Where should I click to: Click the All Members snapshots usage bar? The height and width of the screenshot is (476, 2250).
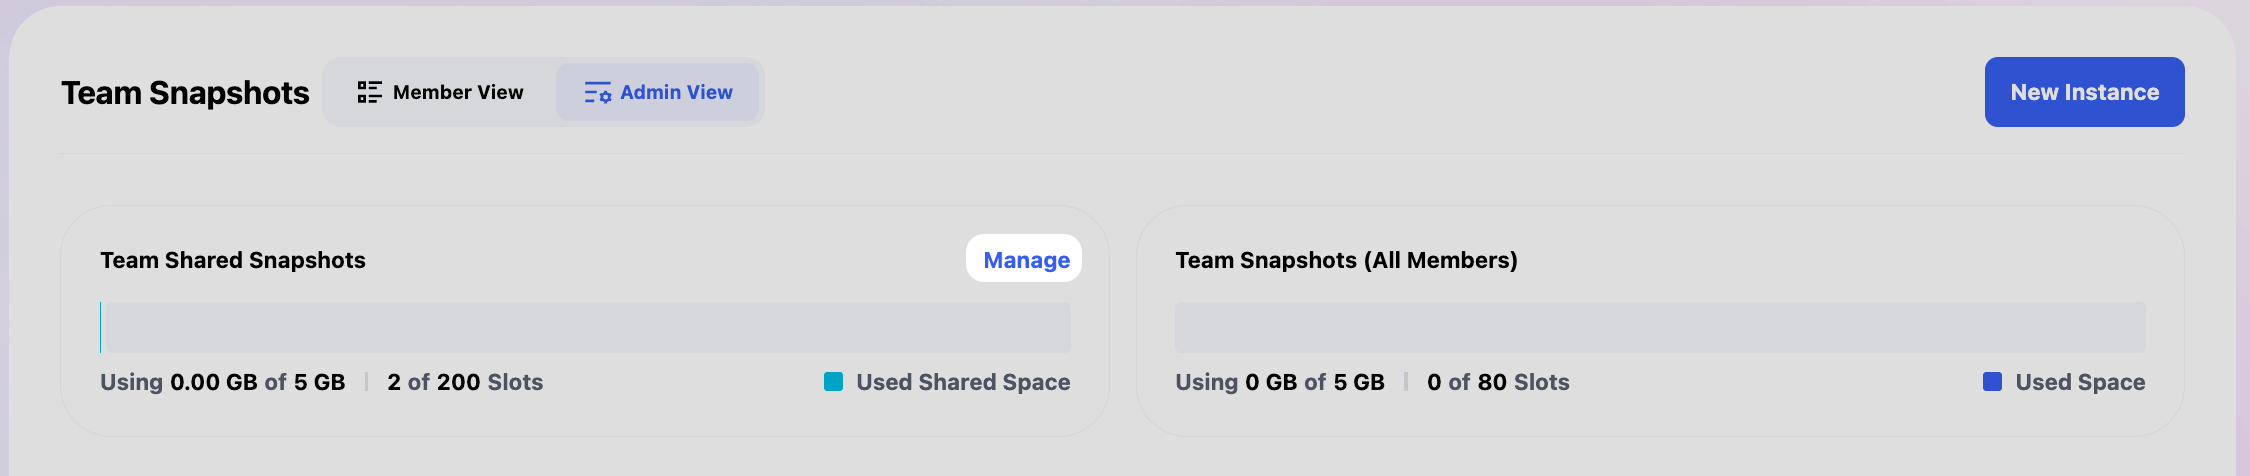tap(1660, 327)
